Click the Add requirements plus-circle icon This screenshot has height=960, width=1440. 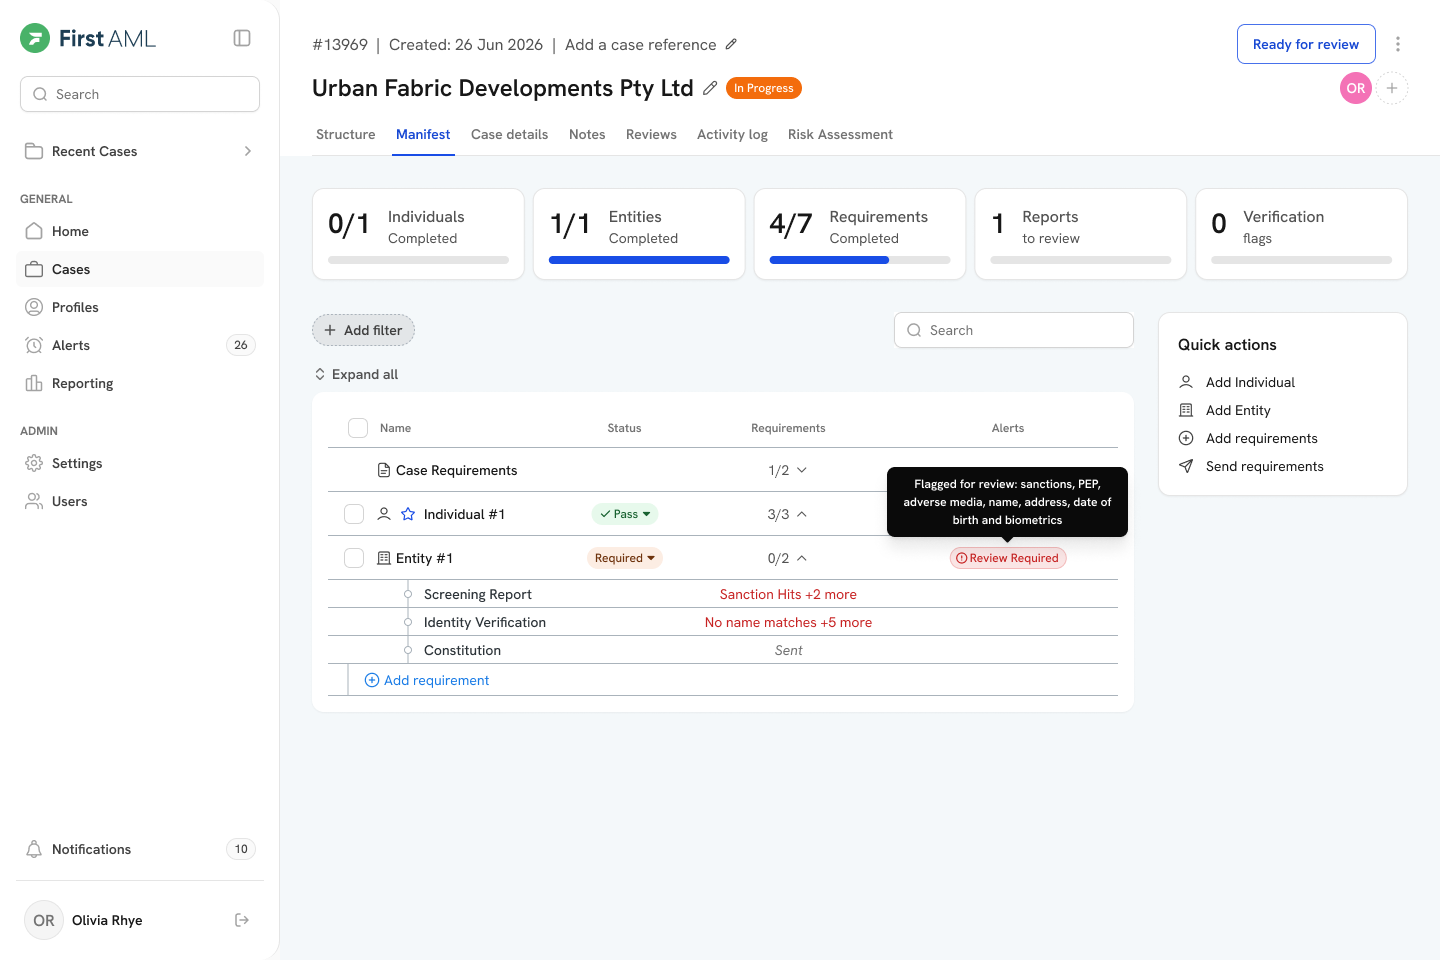pos(1186,438)
